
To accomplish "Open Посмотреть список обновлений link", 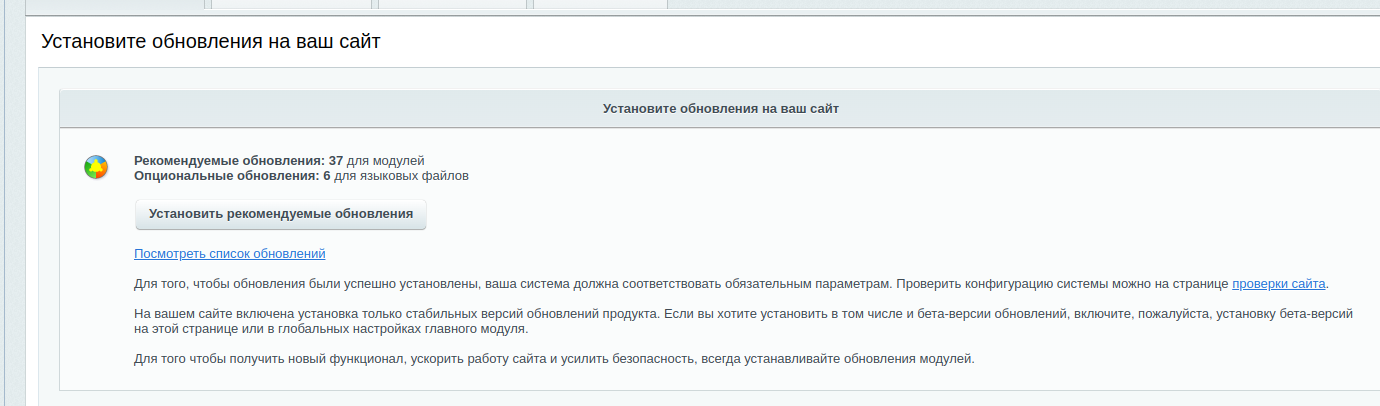I will pos(230,254).
